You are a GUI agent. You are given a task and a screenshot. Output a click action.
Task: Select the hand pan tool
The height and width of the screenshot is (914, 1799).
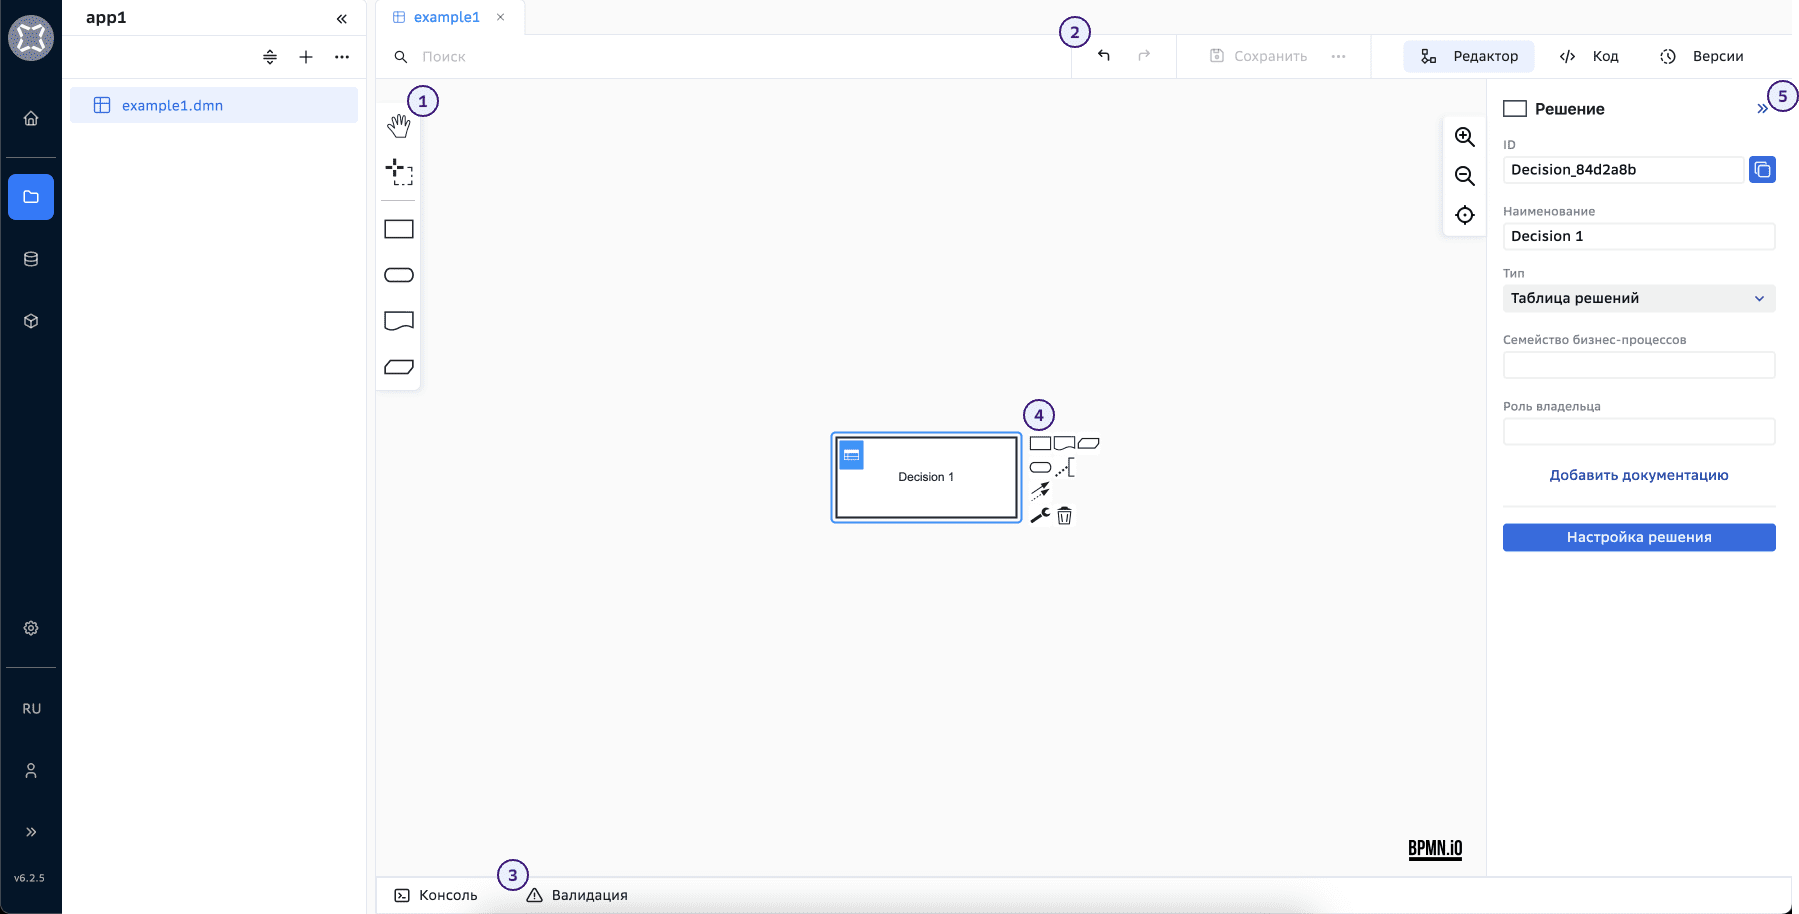pyautogui.click(x=399, y=126)
